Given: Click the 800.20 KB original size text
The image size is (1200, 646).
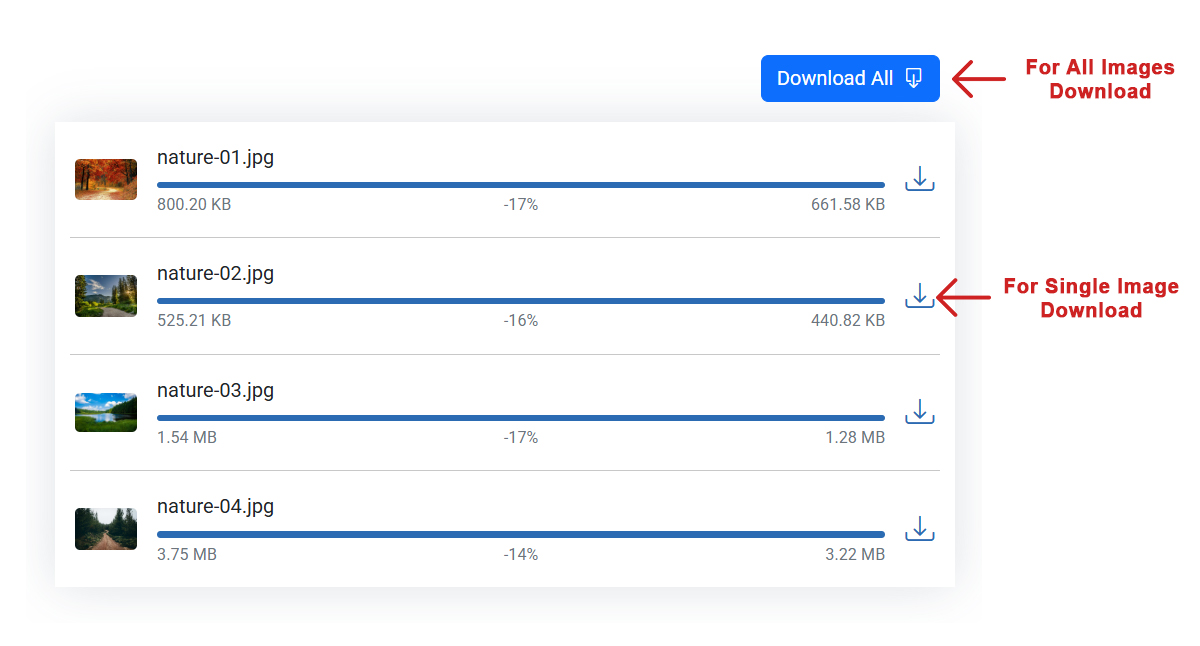Looking at the screenshot, I should coord(194,204).
